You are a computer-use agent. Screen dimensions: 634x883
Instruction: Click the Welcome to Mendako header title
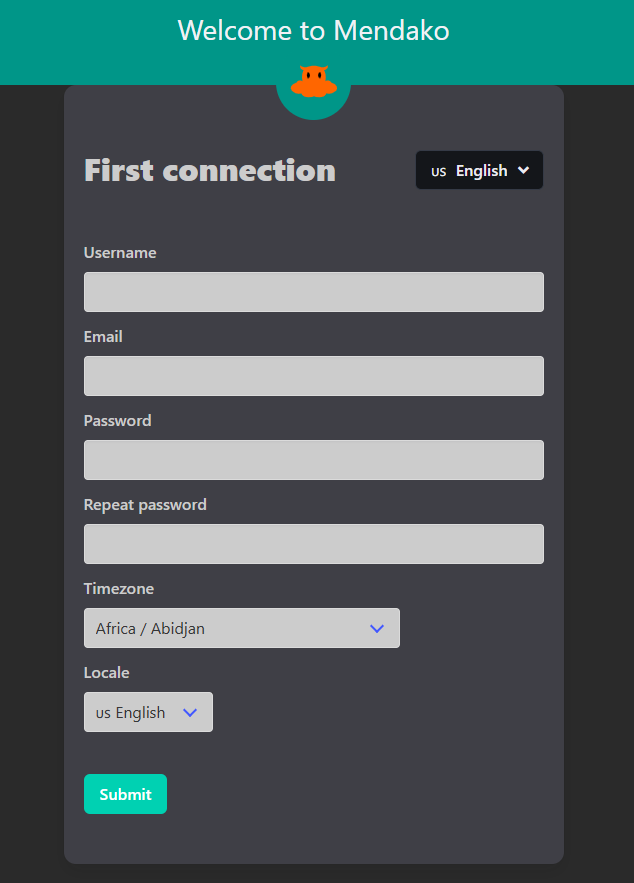point(314,30)
